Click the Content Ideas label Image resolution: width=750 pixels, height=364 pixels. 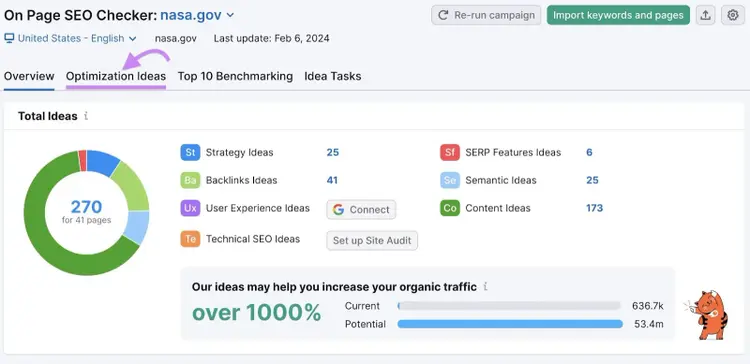click(x=498, y=208)
